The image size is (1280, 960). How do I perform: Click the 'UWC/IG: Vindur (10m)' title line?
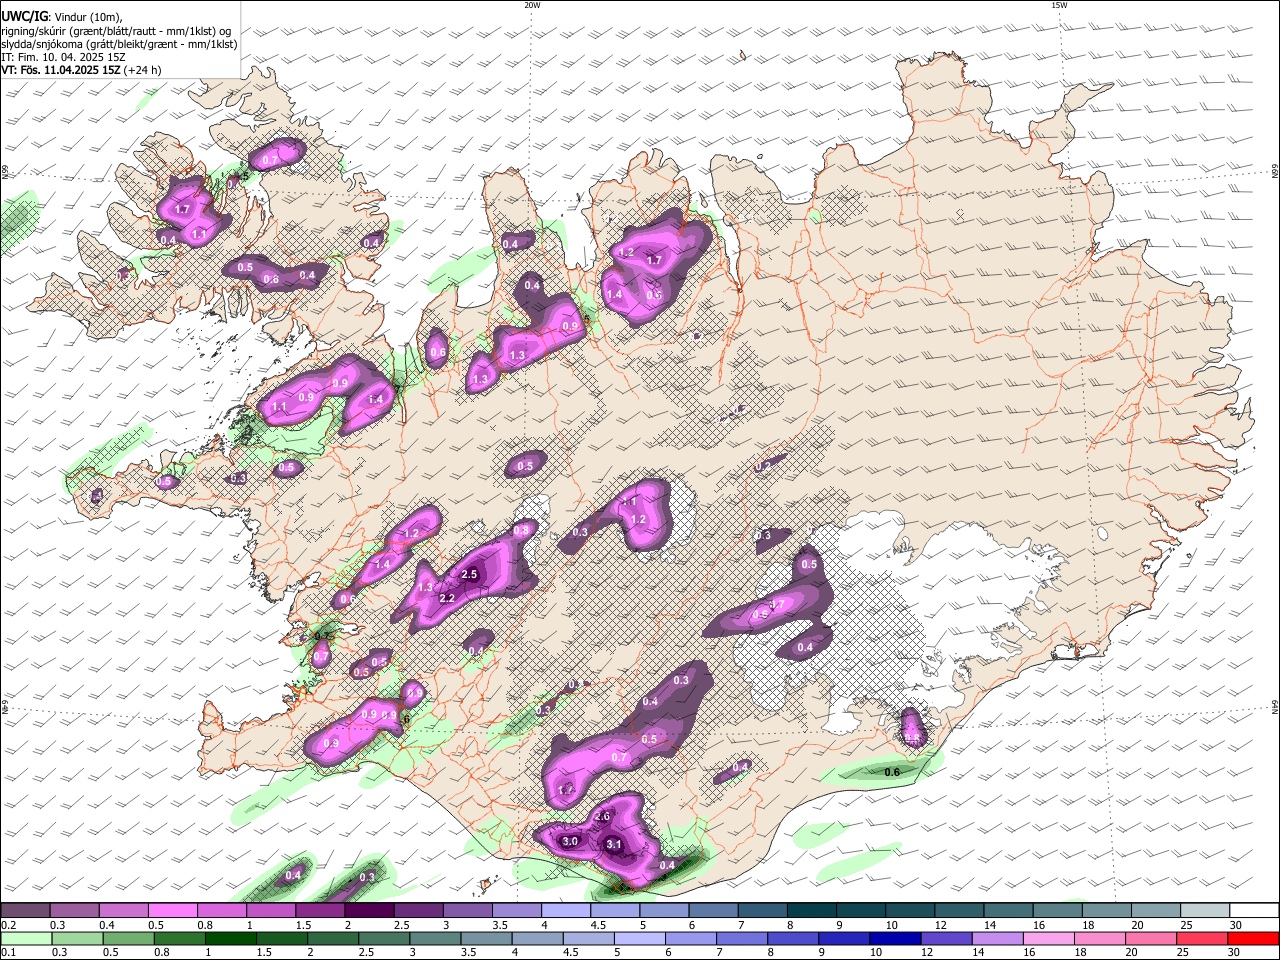pos(61,16)
